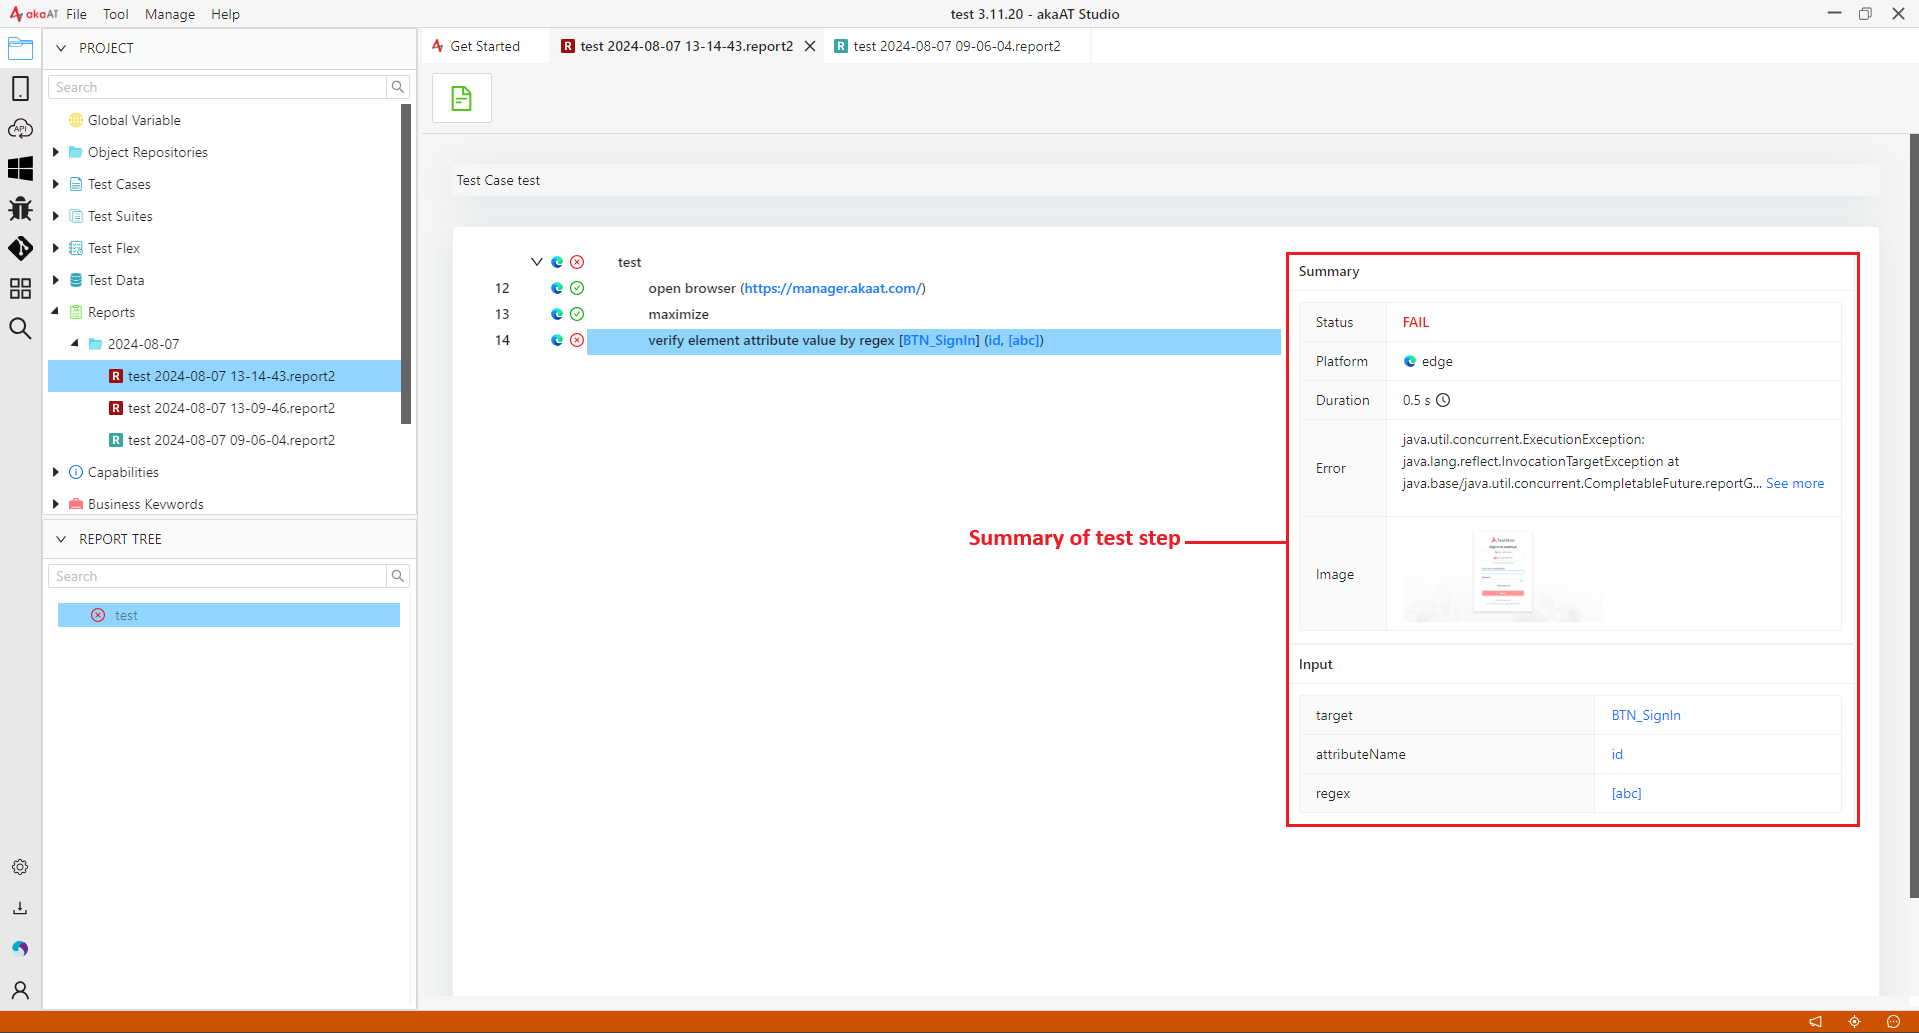Click the target icon in status bar

coord(1854,1022)
